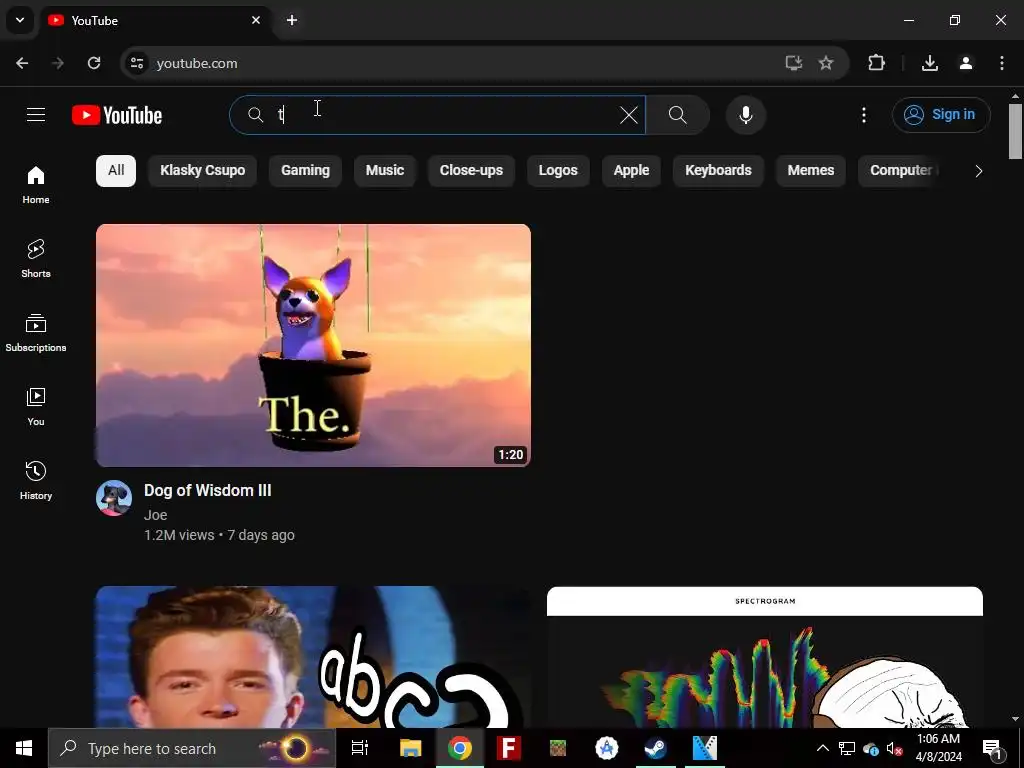1024x768 pixels.
Task: Click the page vertical scrollbar thumb
Action: (1015, 131)
